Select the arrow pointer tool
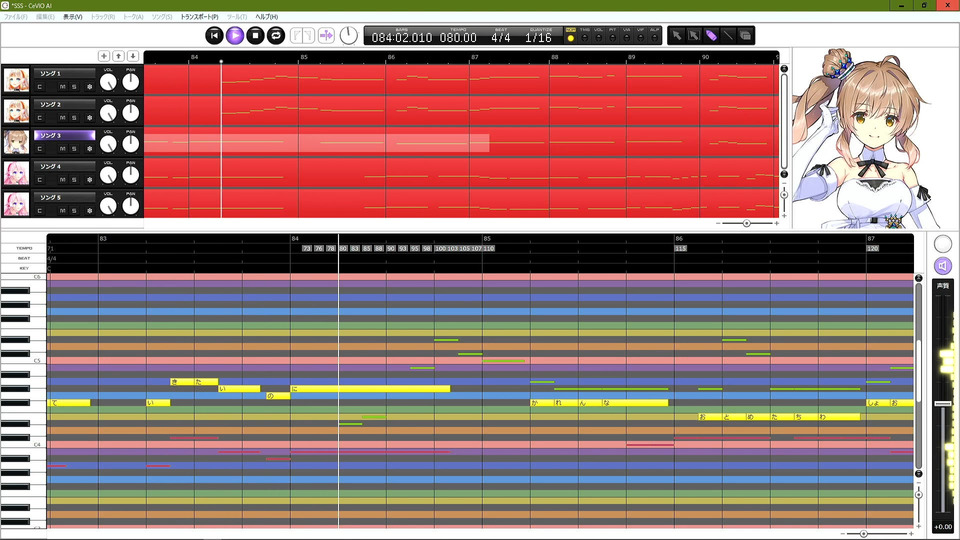 point(676,36)
